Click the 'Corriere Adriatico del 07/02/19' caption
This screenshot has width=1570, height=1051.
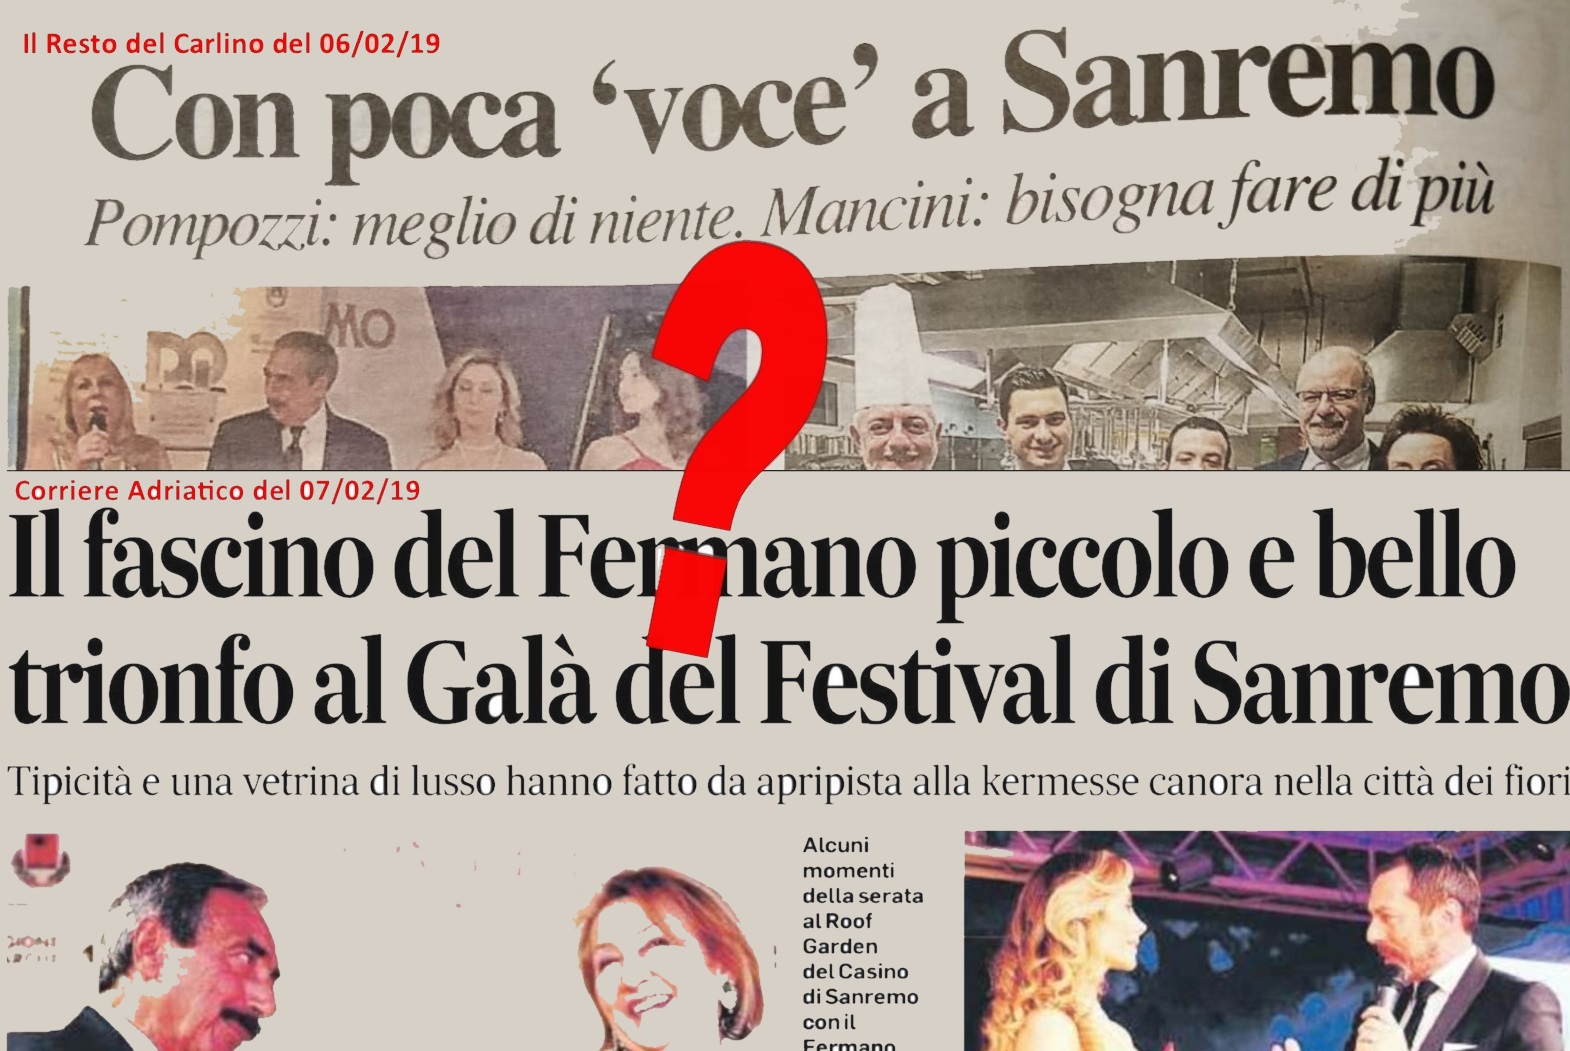pyautogui.click(x=217, y=490)
